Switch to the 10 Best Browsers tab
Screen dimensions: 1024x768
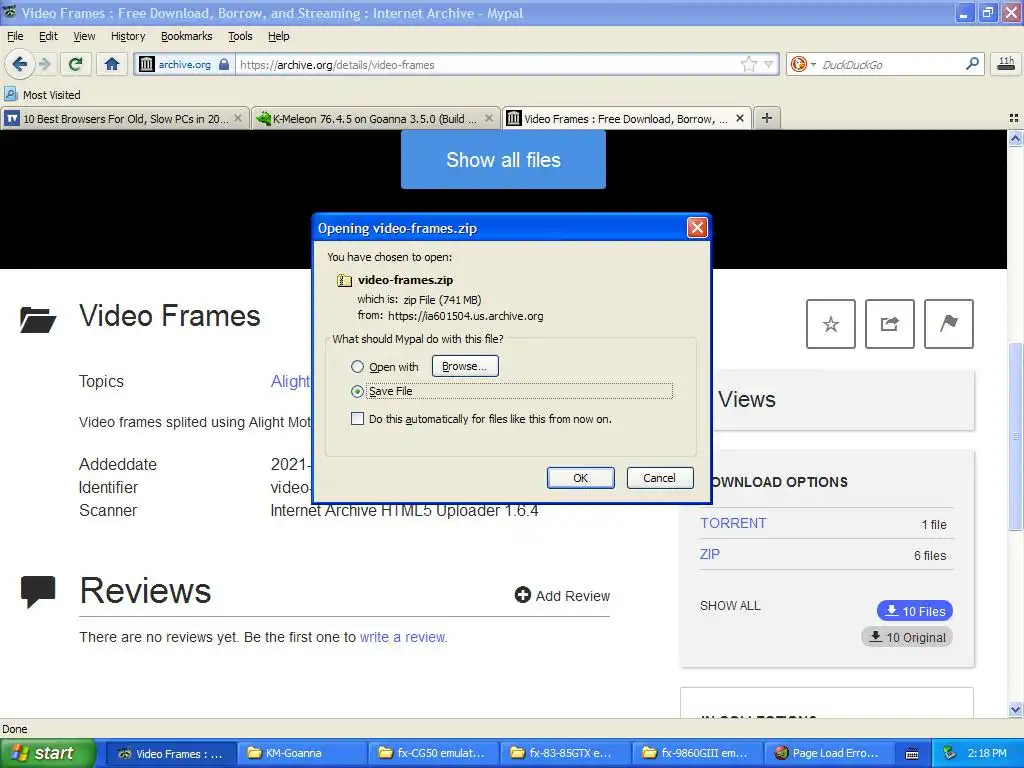pos(125,118)
